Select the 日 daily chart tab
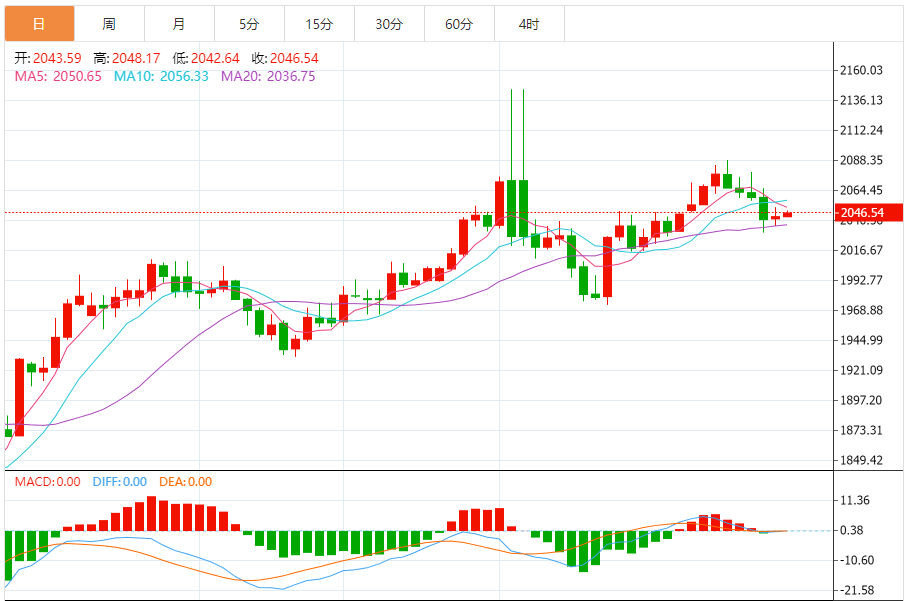Image resolution: width=905 pixels, height=601 pixels. click(39, 24)
